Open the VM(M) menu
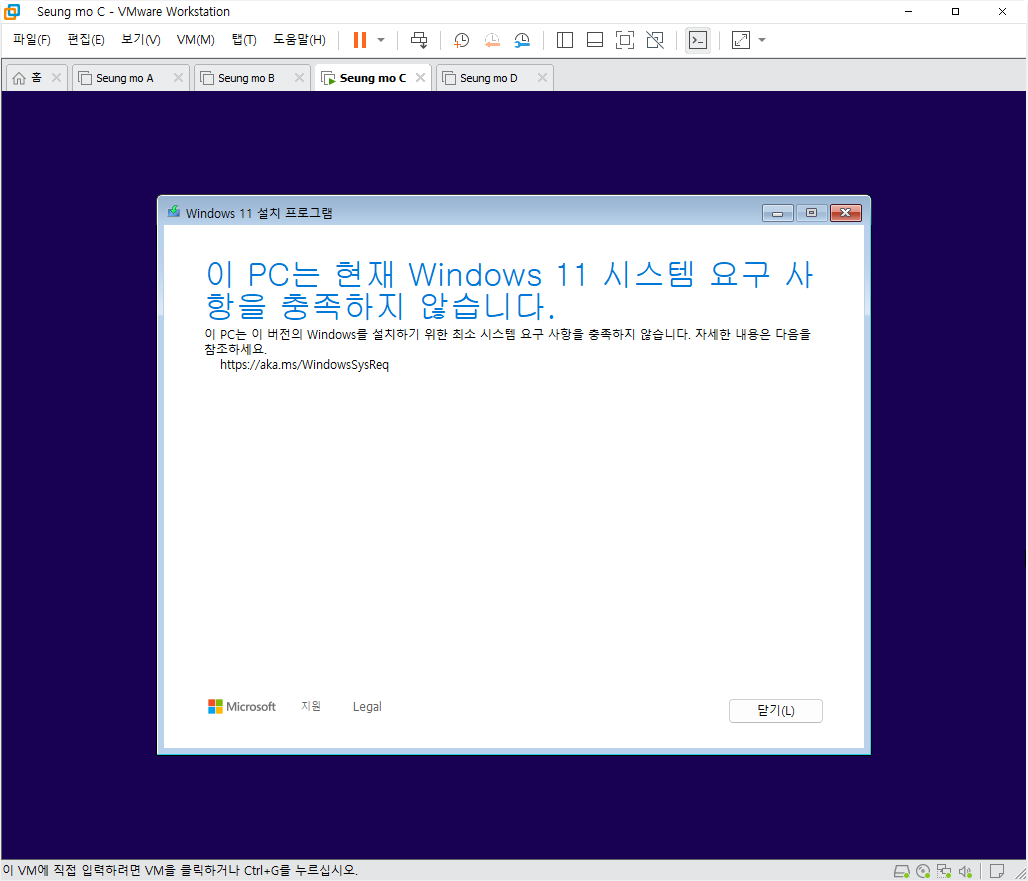The width and height of the screenshot is (1028, 881). click(x=195, y=40)
